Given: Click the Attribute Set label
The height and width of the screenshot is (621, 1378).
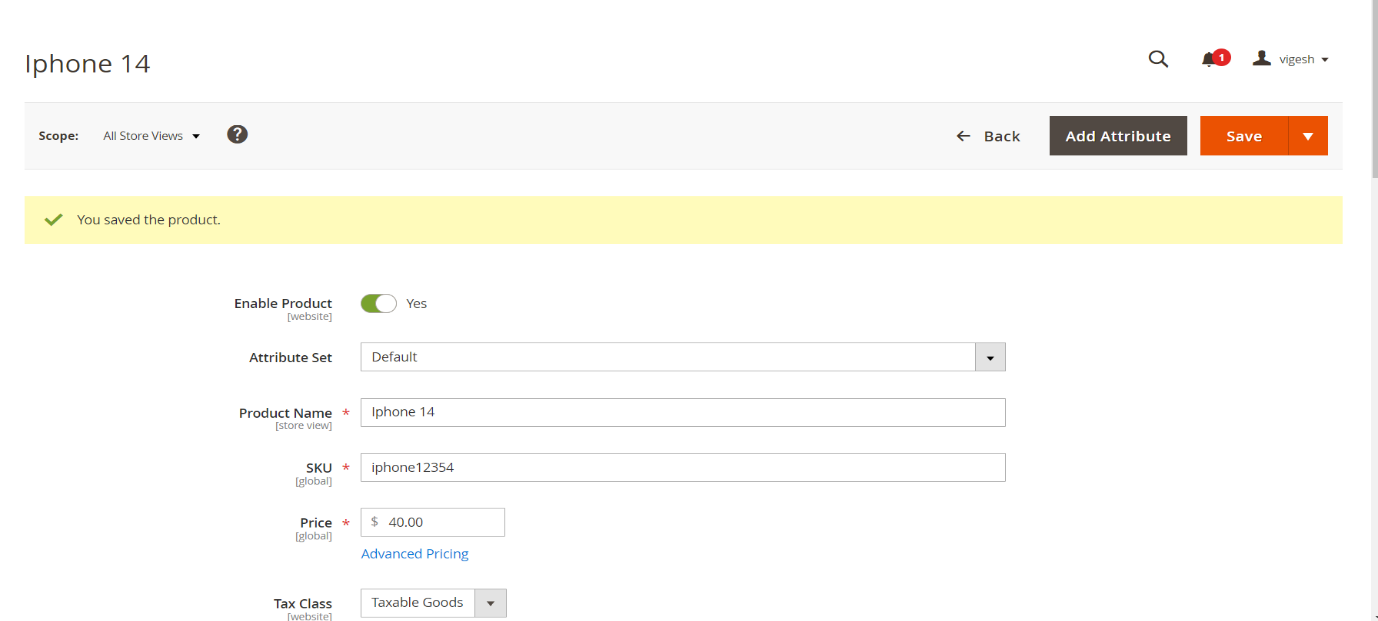Looking at the screenshot, I should click(x=291, y=357).
